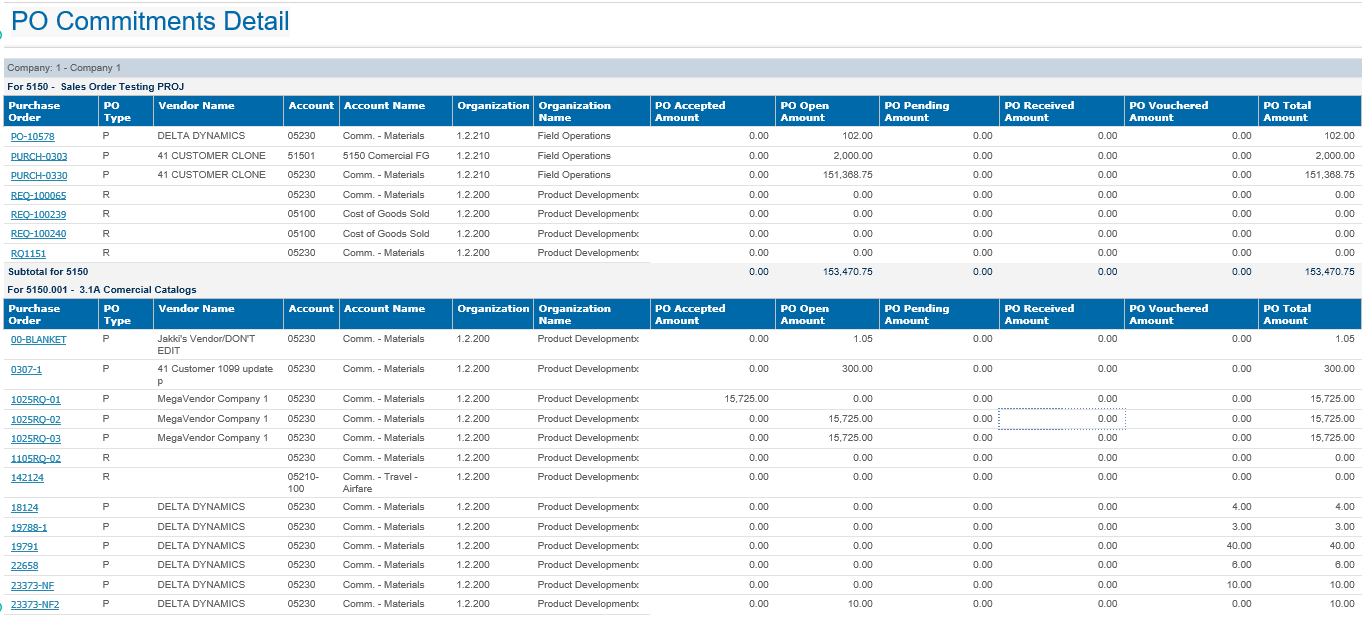1364x621 pixels.
Task: Click Vendor Name header in 5150 section
Action: click(196, 106)
